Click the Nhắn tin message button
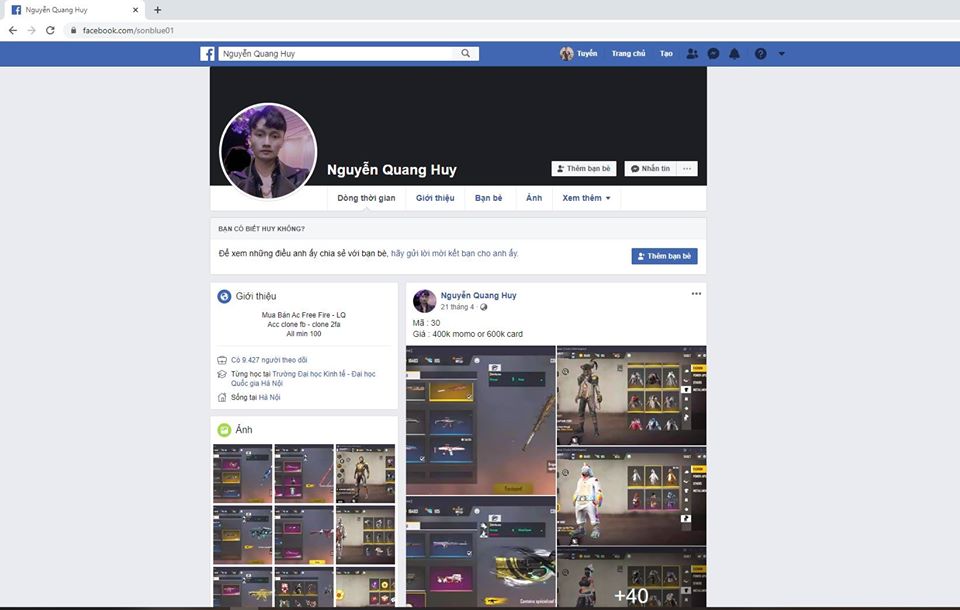 [x=651, y=168]
